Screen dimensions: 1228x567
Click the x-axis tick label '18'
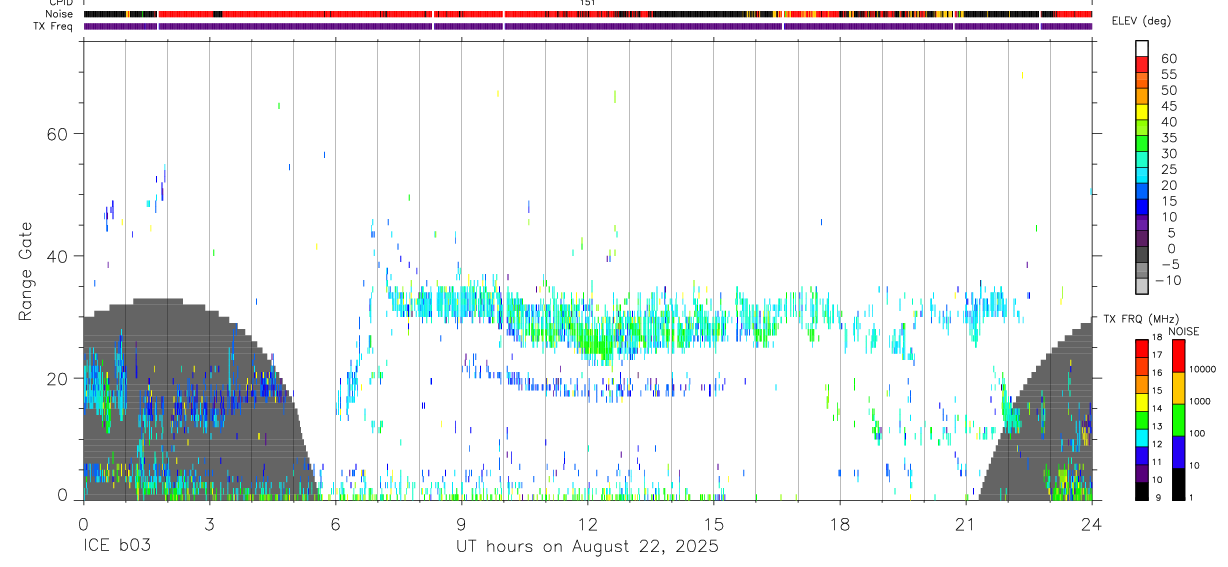(840, 523)
